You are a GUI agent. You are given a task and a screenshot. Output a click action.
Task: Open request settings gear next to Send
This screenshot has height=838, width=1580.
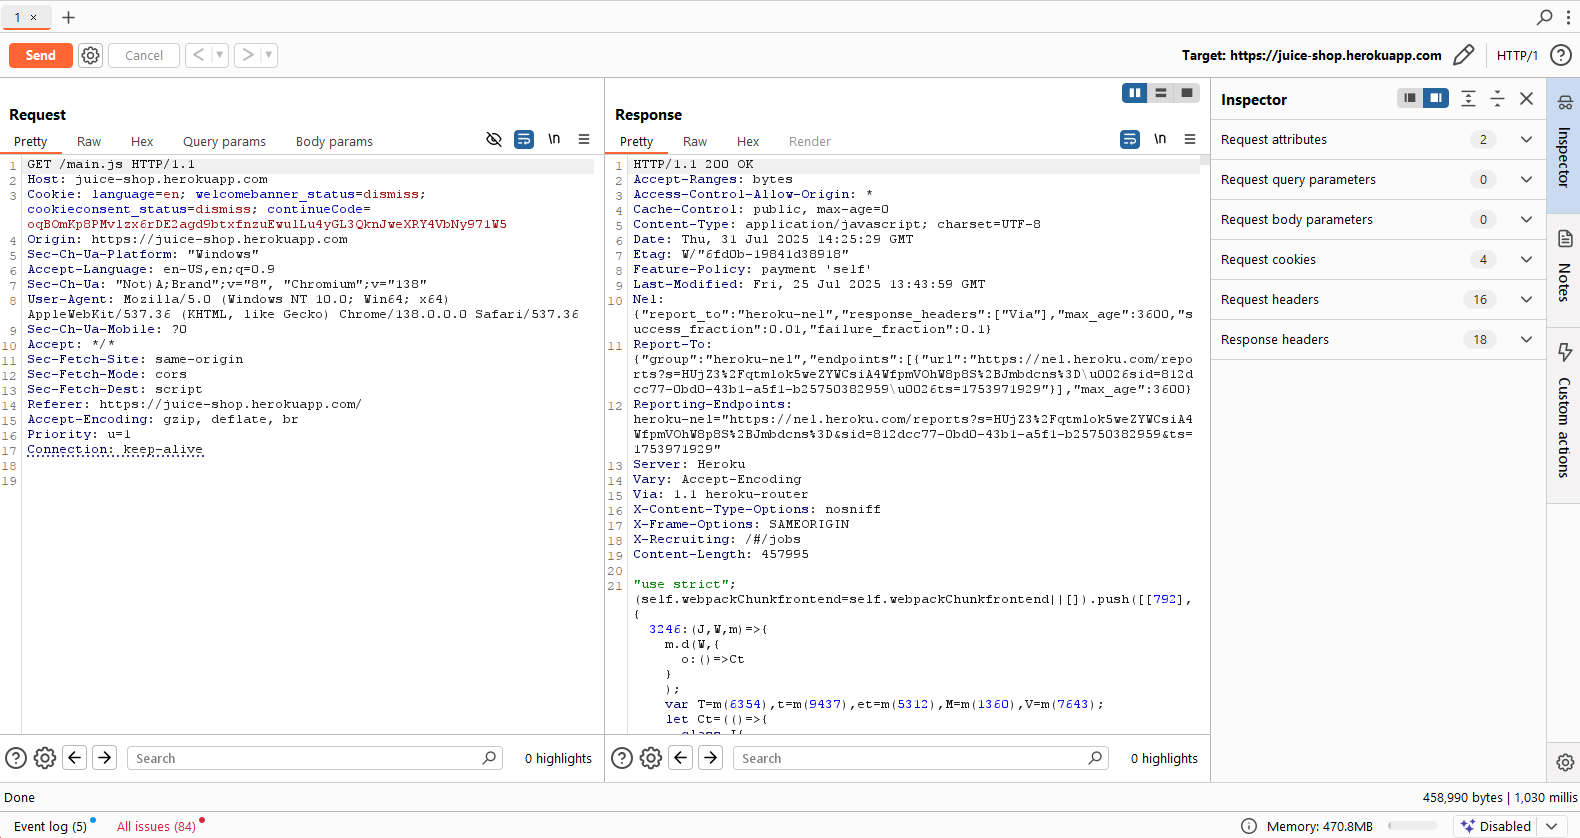pos(91,55)
